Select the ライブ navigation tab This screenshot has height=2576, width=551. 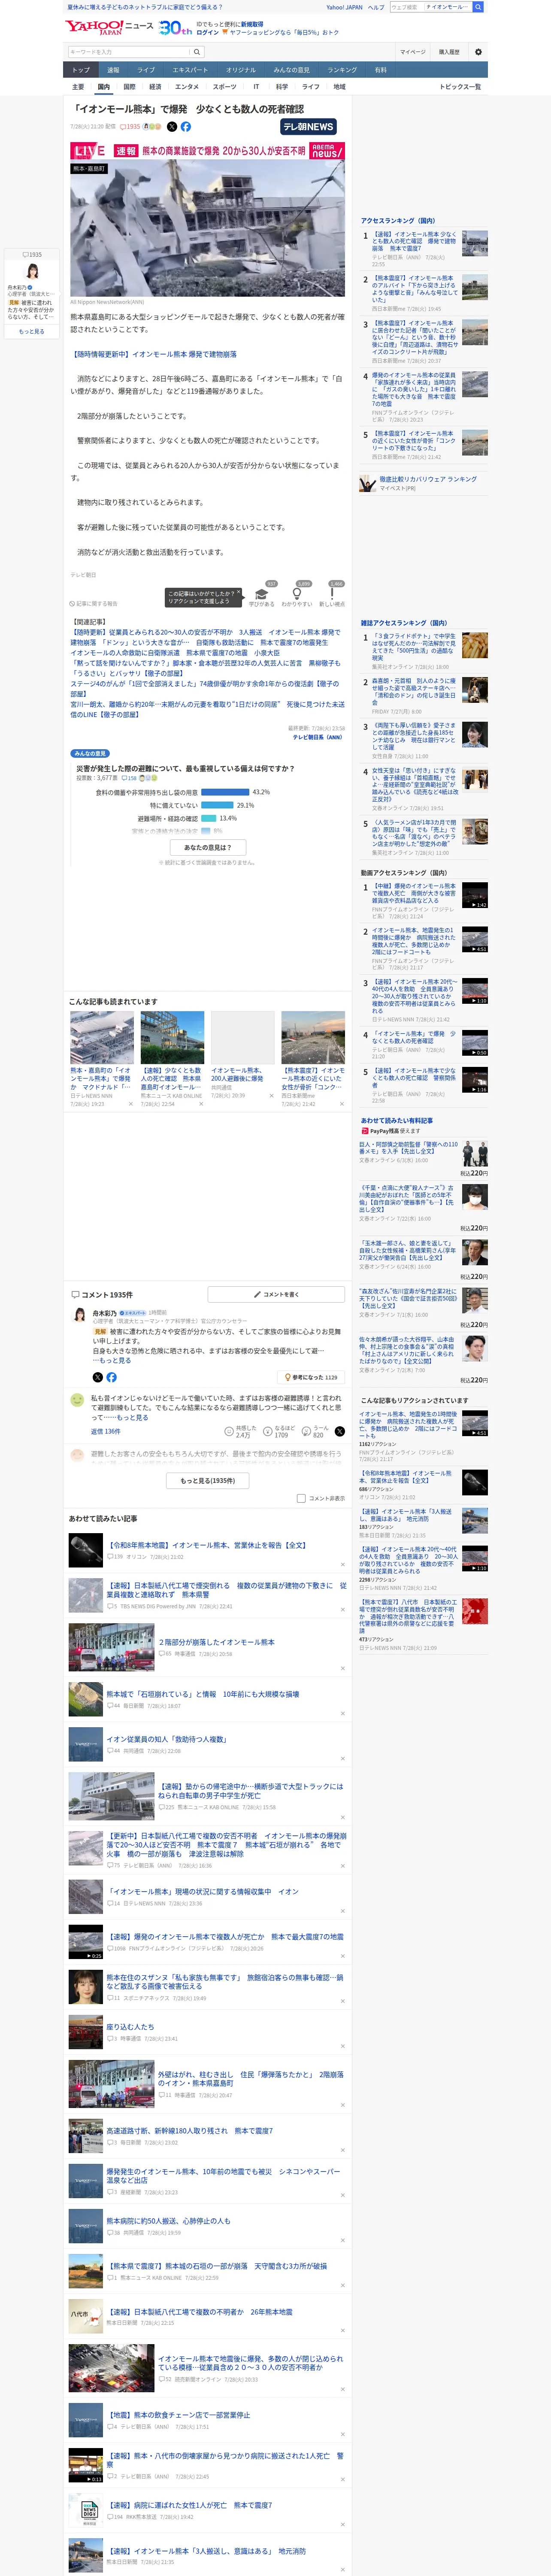pyautogui.click(x=146, y=70)
